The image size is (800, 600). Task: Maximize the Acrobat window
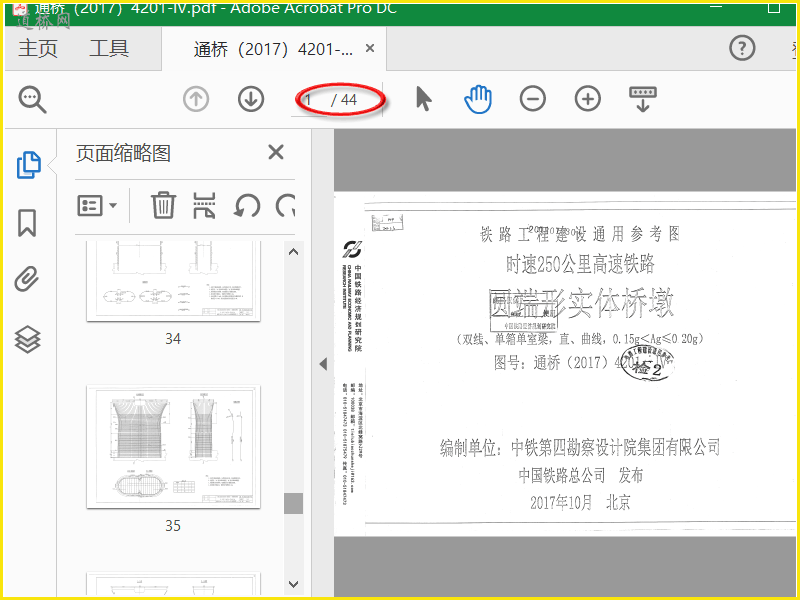click(774, 7)
